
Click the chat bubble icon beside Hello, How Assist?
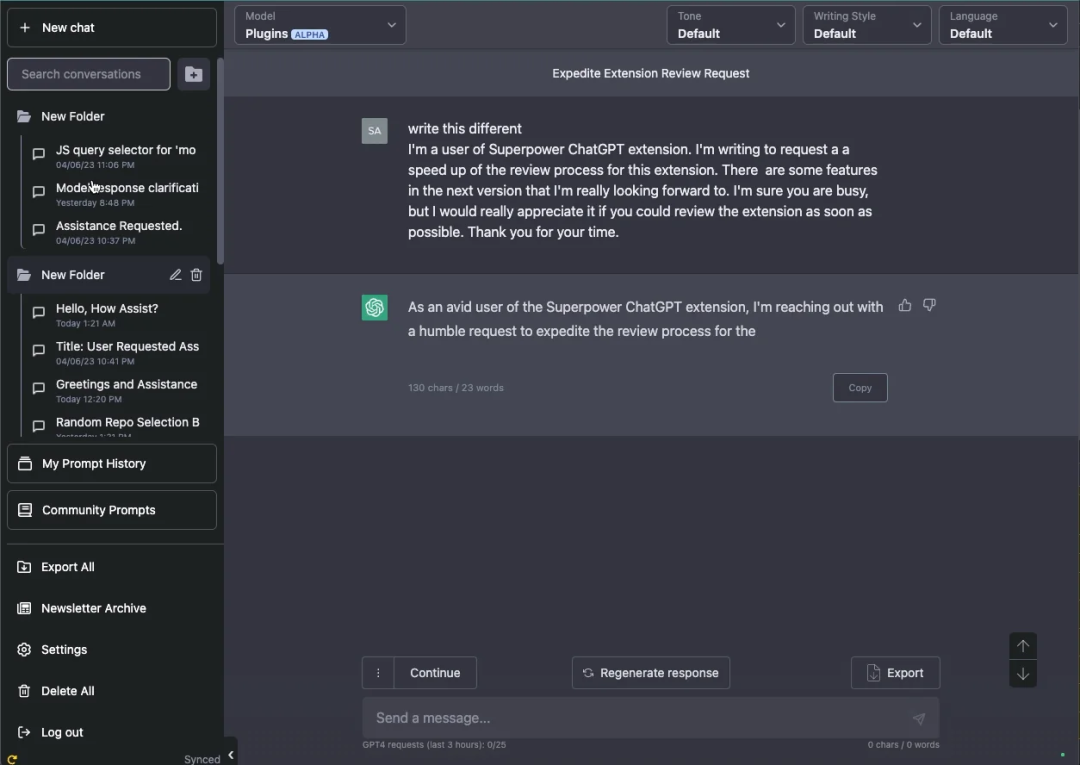point(39,312)
